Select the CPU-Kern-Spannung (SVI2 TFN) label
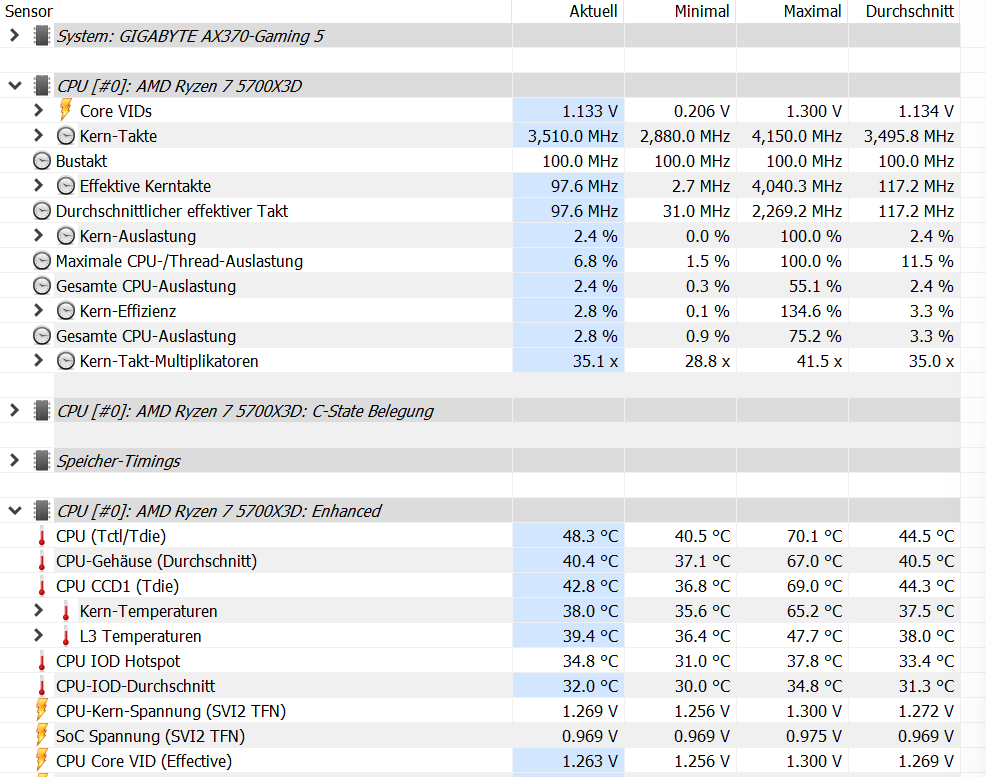 tap(171, 711)
